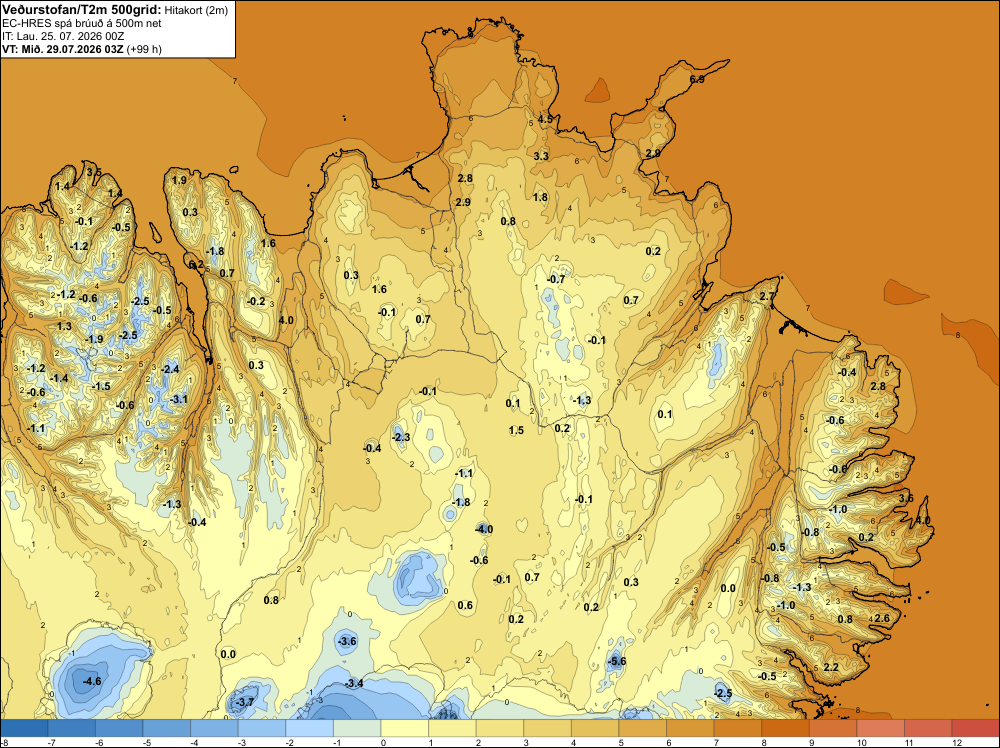This screenshot has width=1000, height=748.
Task: Select the legend color block between -8 and -7
Action: (x=24, y=728)
